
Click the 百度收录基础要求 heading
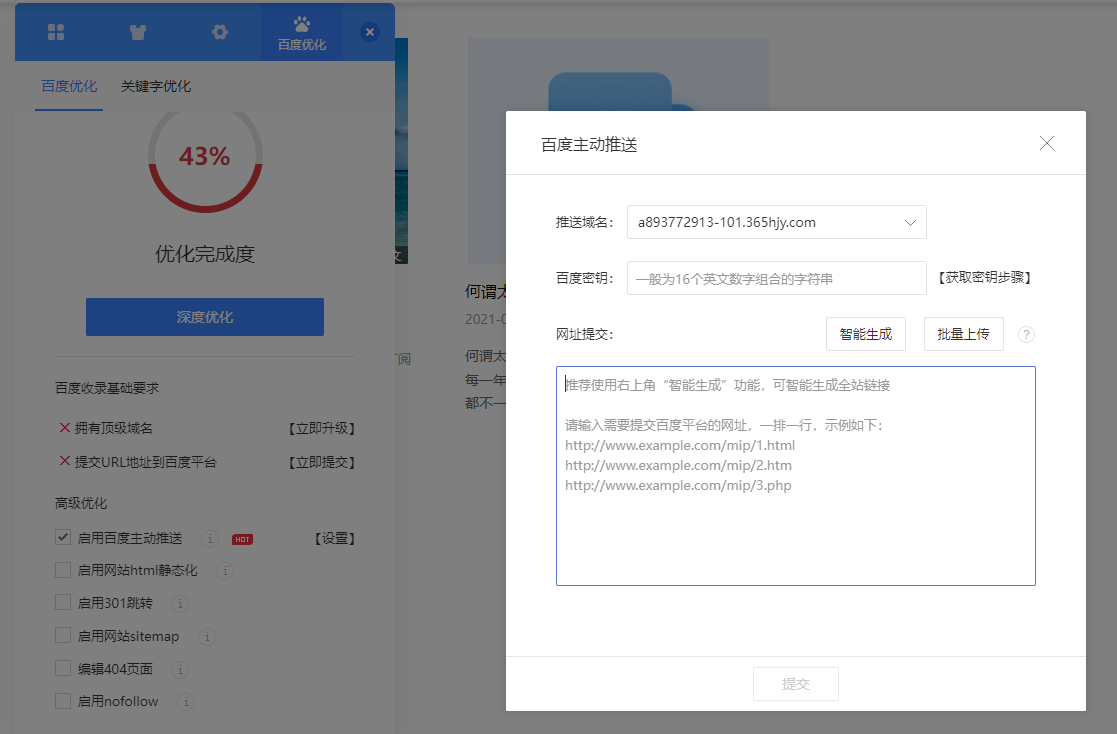107,388
